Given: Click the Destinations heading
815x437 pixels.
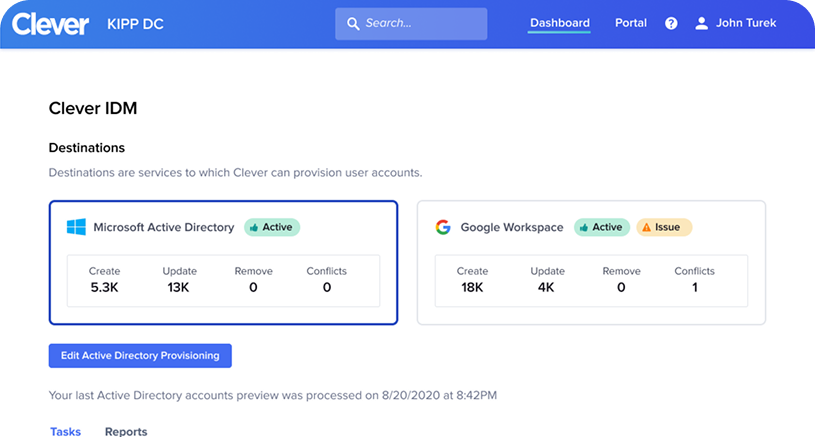Looking at the screenshot, I should 87,148.
